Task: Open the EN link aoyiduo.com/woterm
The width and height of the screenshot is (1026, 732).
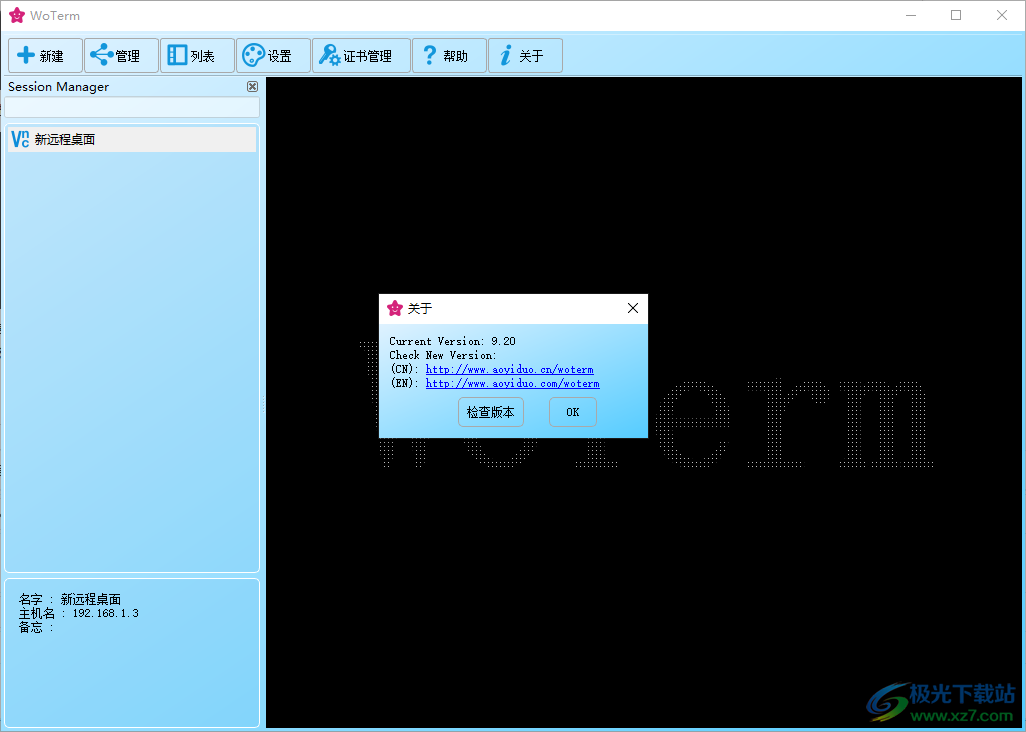Action: pyautogui.click(x=512, y=384)
